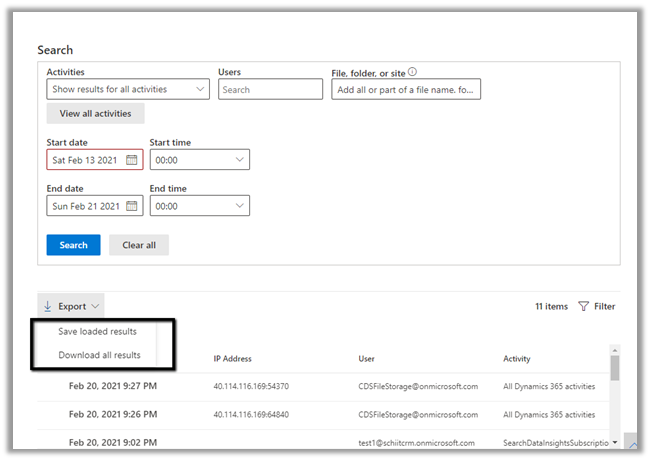Choose Download all results

[x=99, y=355]
